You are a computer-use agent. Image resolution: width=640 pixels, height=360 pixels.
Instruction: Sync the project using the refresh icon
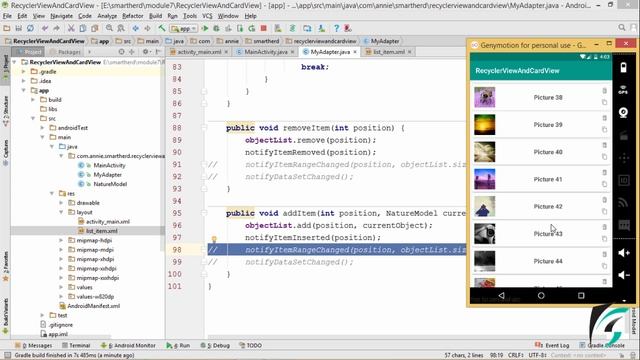point(30,28)
